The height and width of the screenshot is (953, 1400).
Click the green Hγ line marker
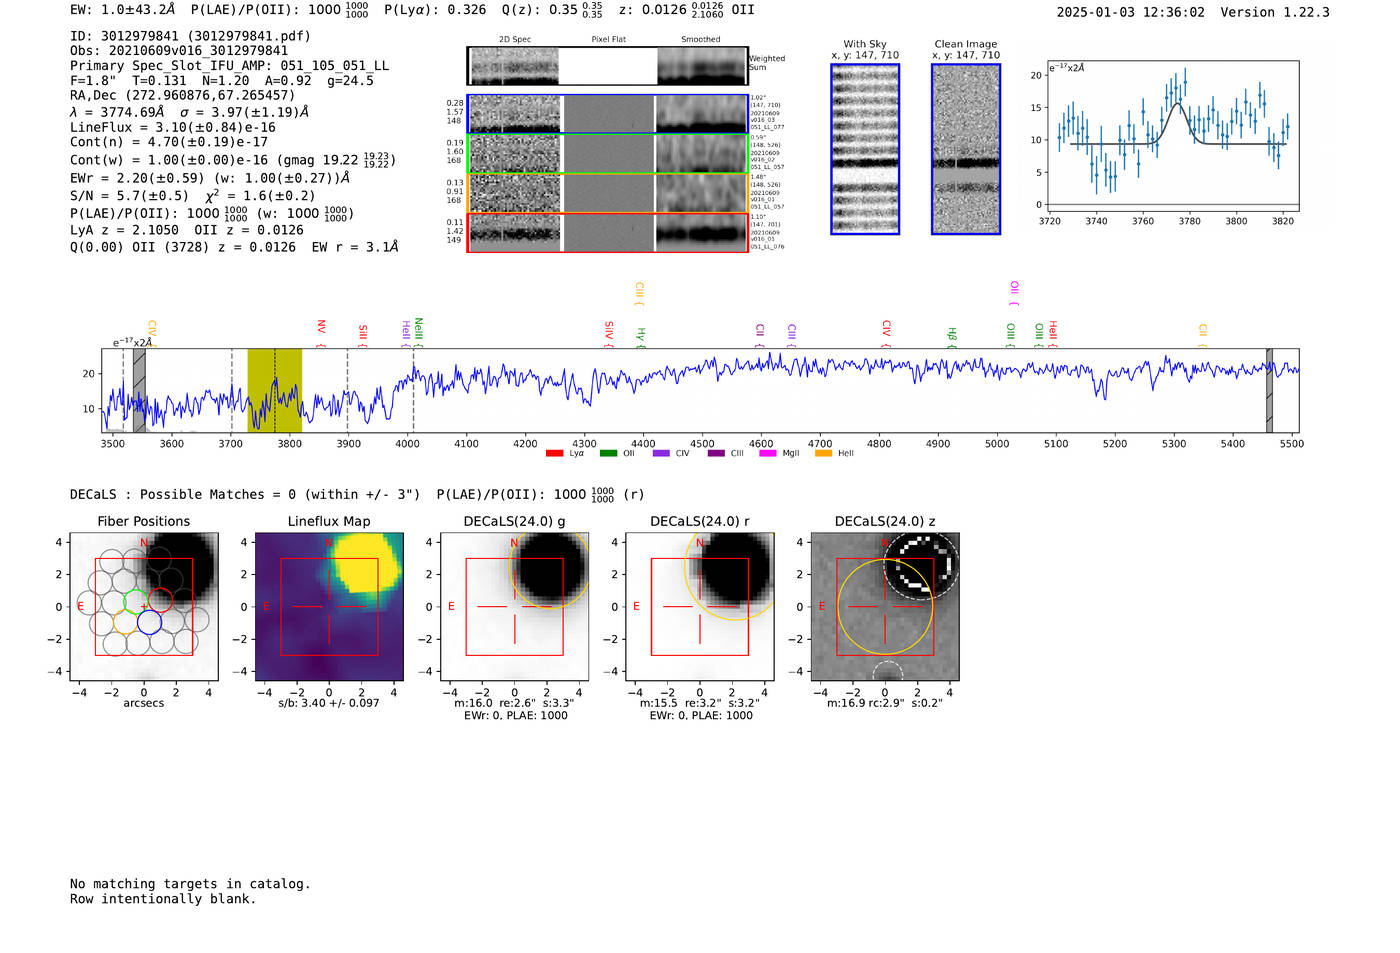point(641,338)
